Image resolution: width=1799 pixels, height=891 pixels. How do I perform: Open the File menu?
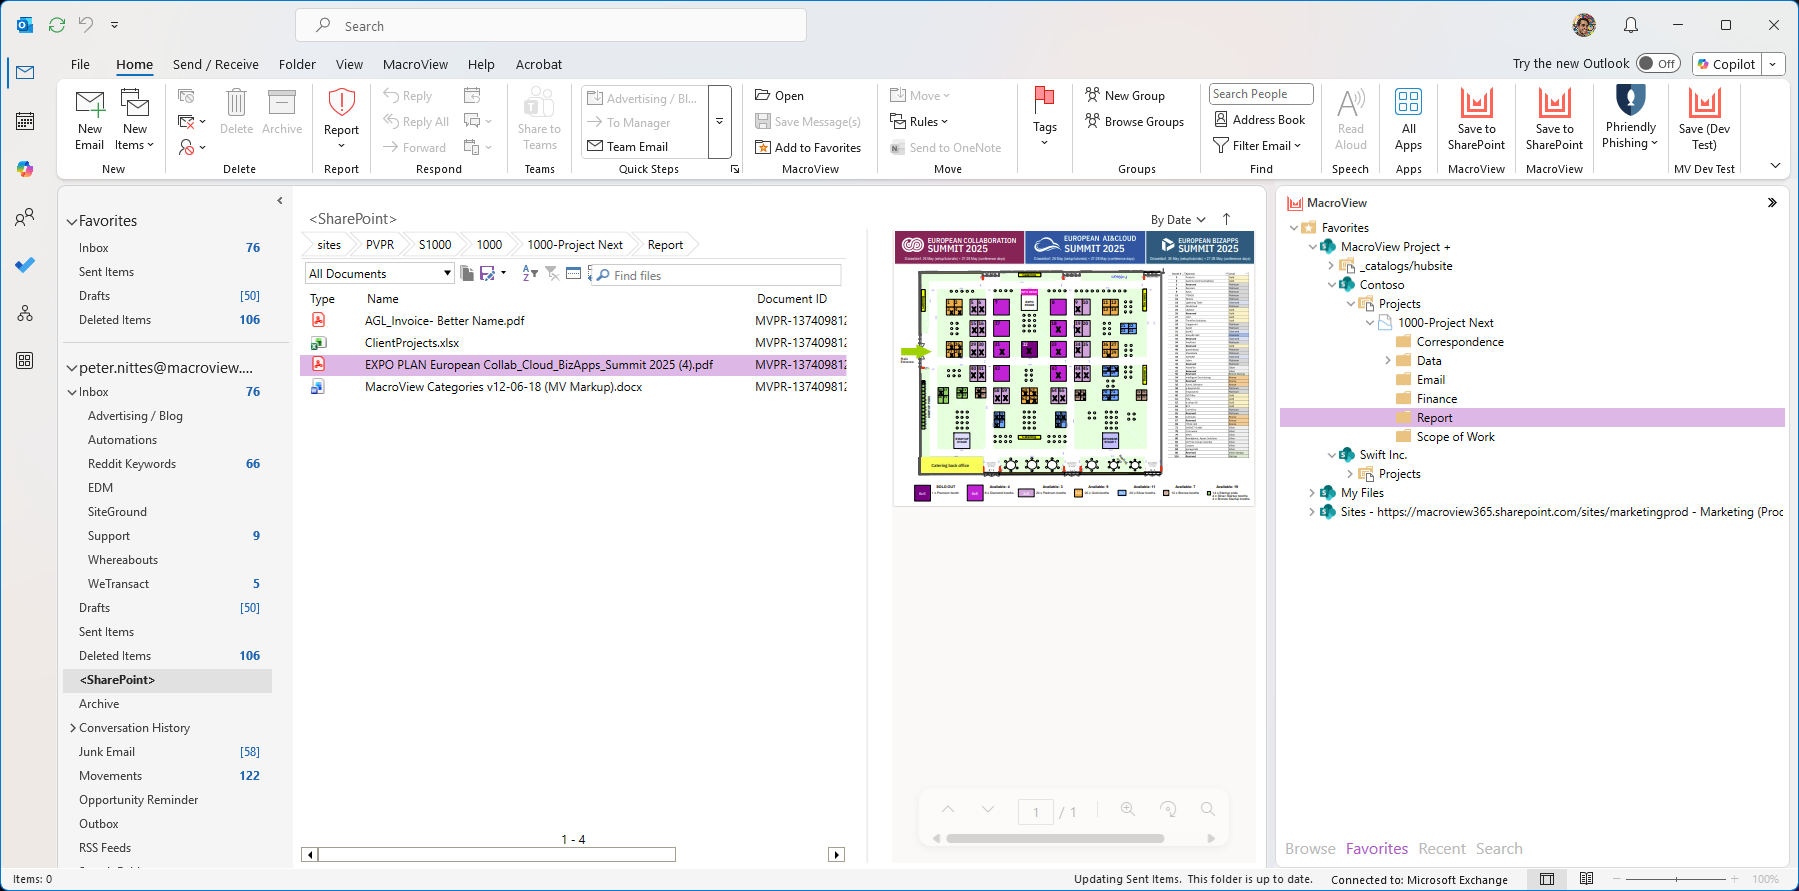pos(80,64)
